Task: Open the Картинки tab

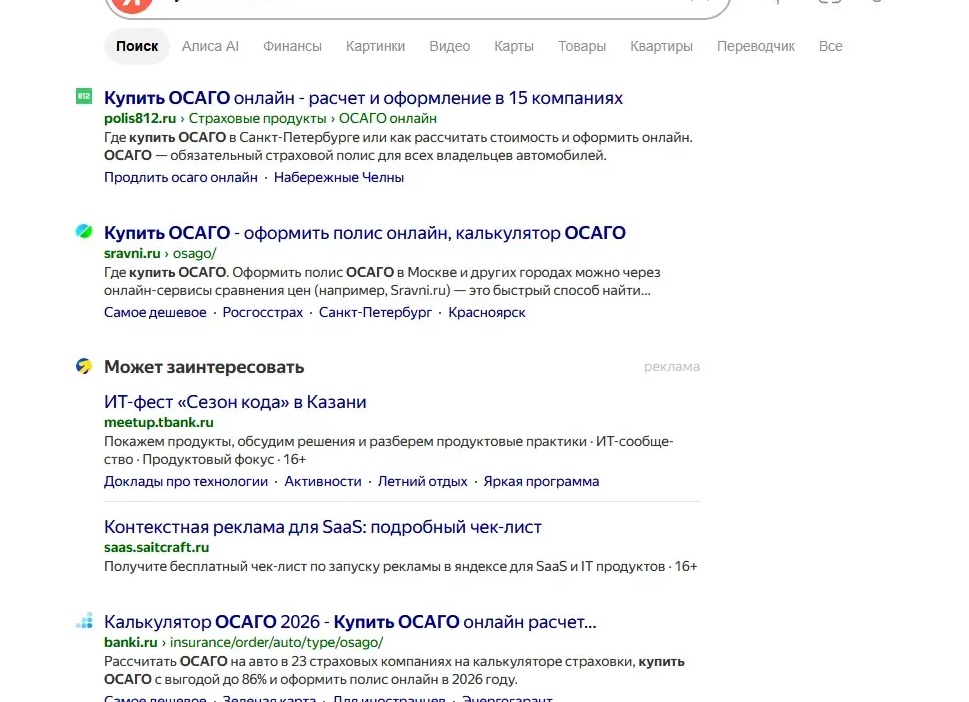Action: point(376,46)
